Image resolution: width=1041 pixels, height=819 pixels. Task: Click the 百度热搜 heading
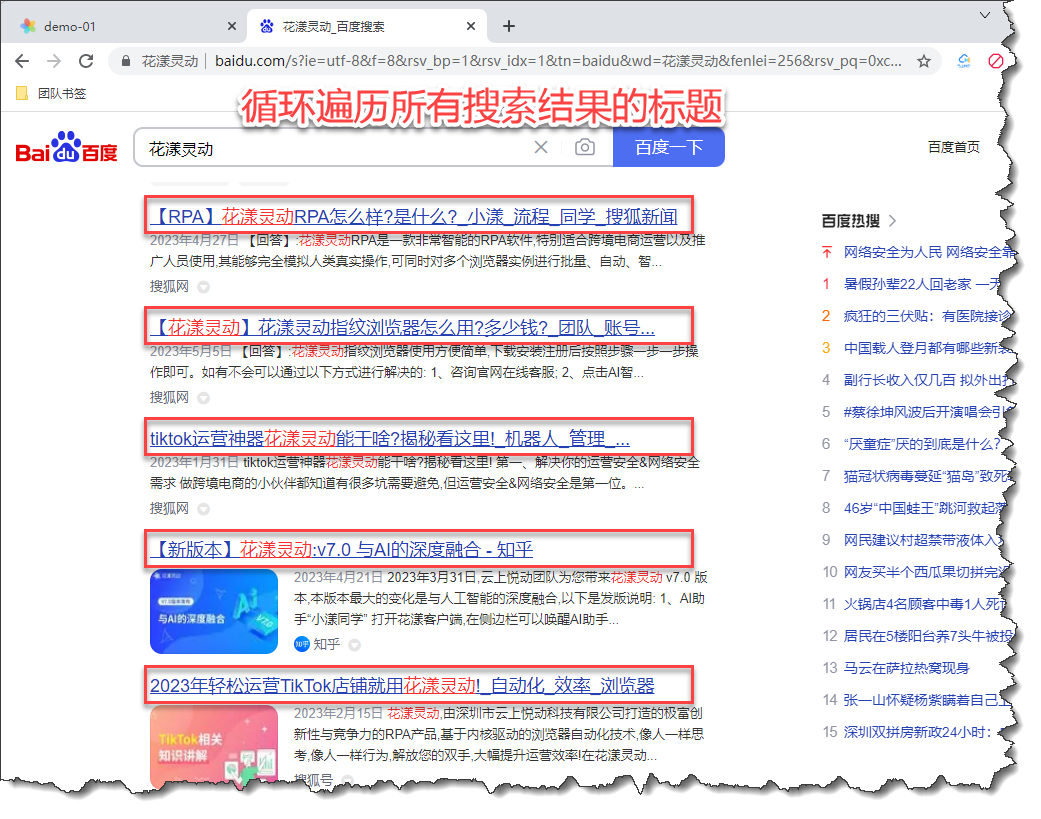(x=850, y=220)
